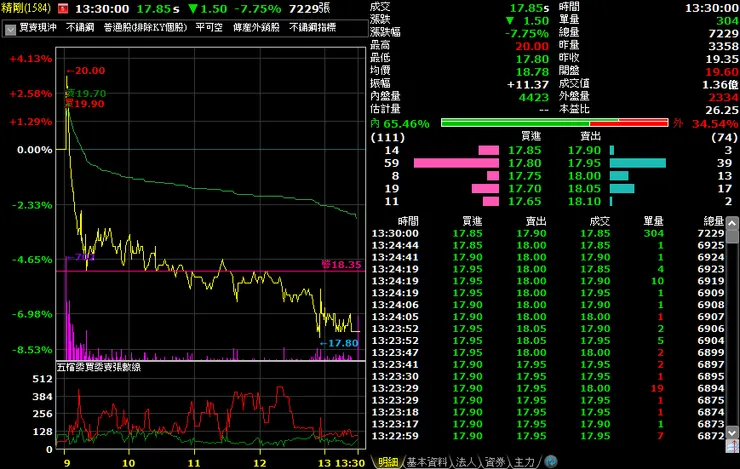
Task: Click the refresh icon beside the 主力 tab
Action: pos(550,461)
